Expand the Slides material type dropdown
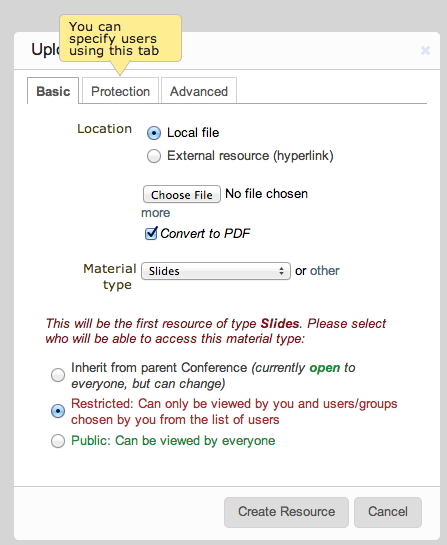This screenshot has height=545, width=447. pos(216,271)
